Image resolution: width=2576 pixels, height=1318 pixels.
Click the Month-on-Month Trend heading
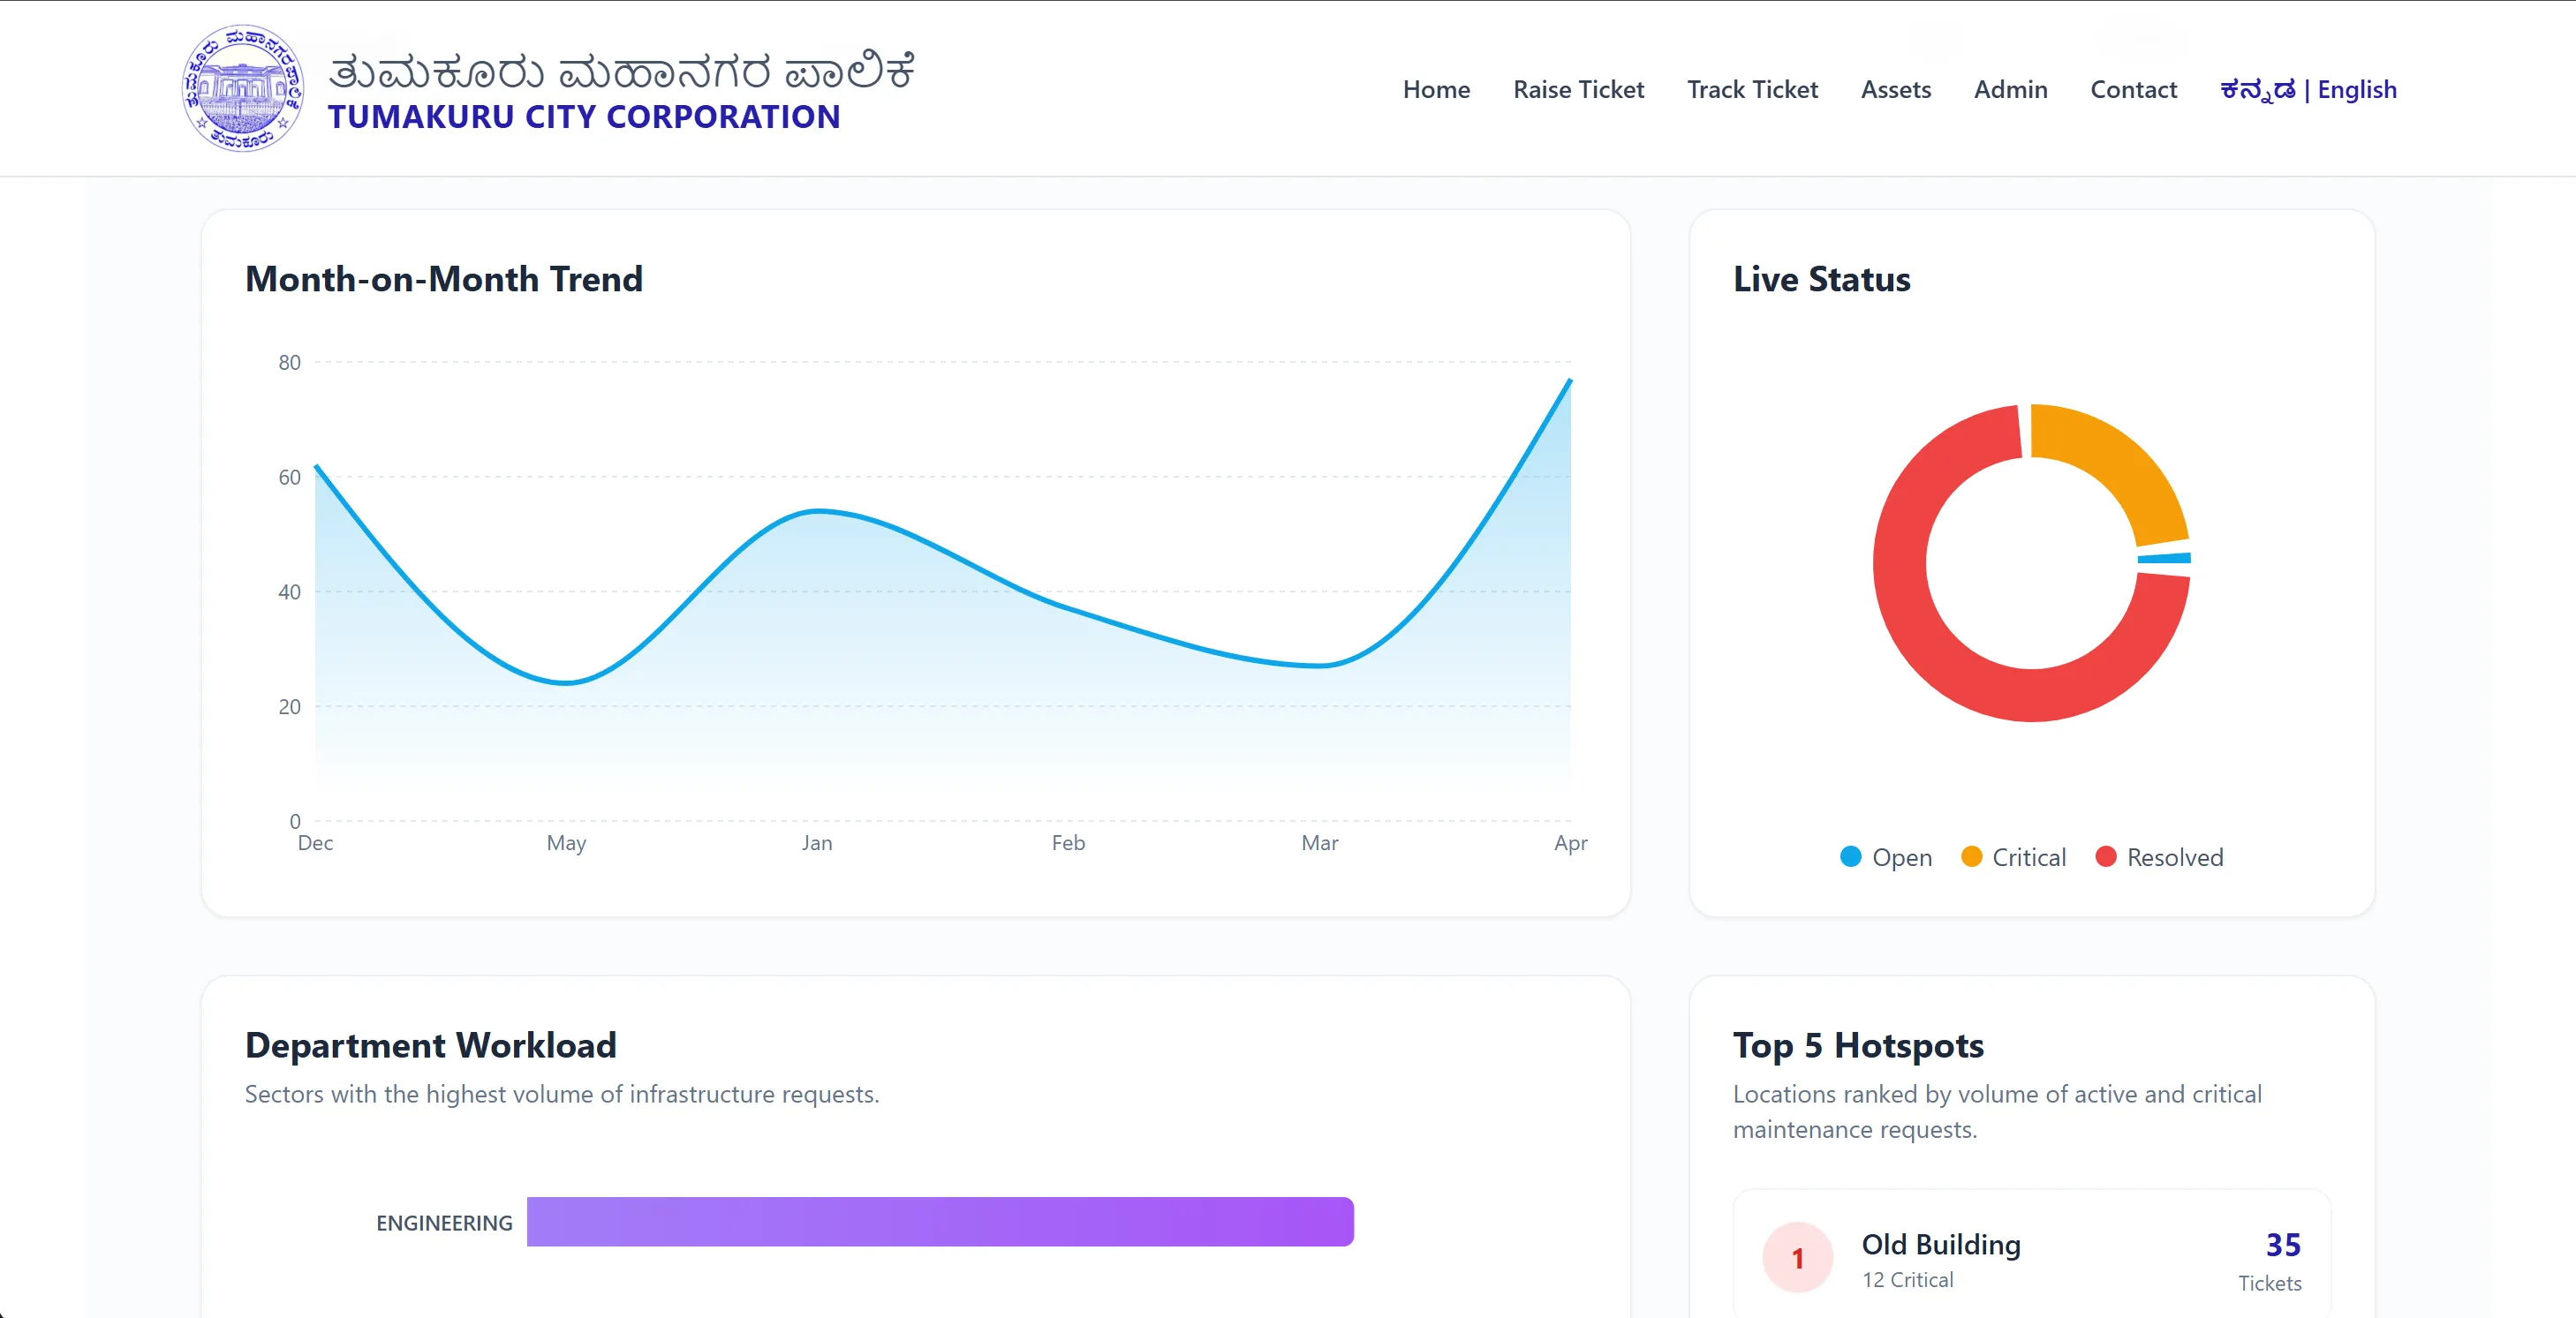[x=444, y=279]
